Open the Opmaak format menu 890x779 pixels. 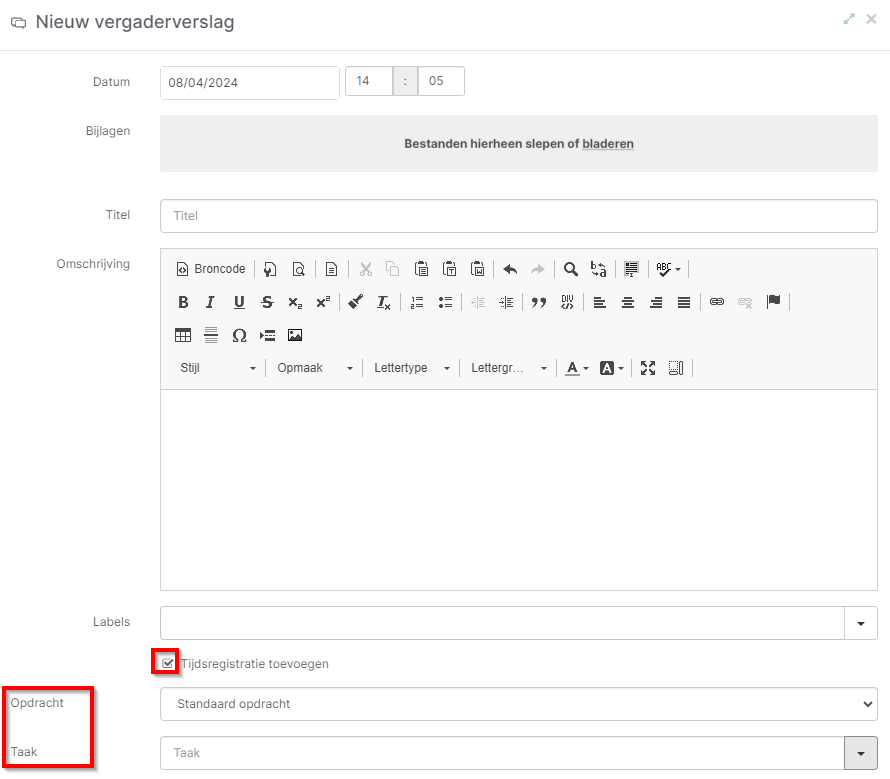pyautogui.click(x=314, y=368)
